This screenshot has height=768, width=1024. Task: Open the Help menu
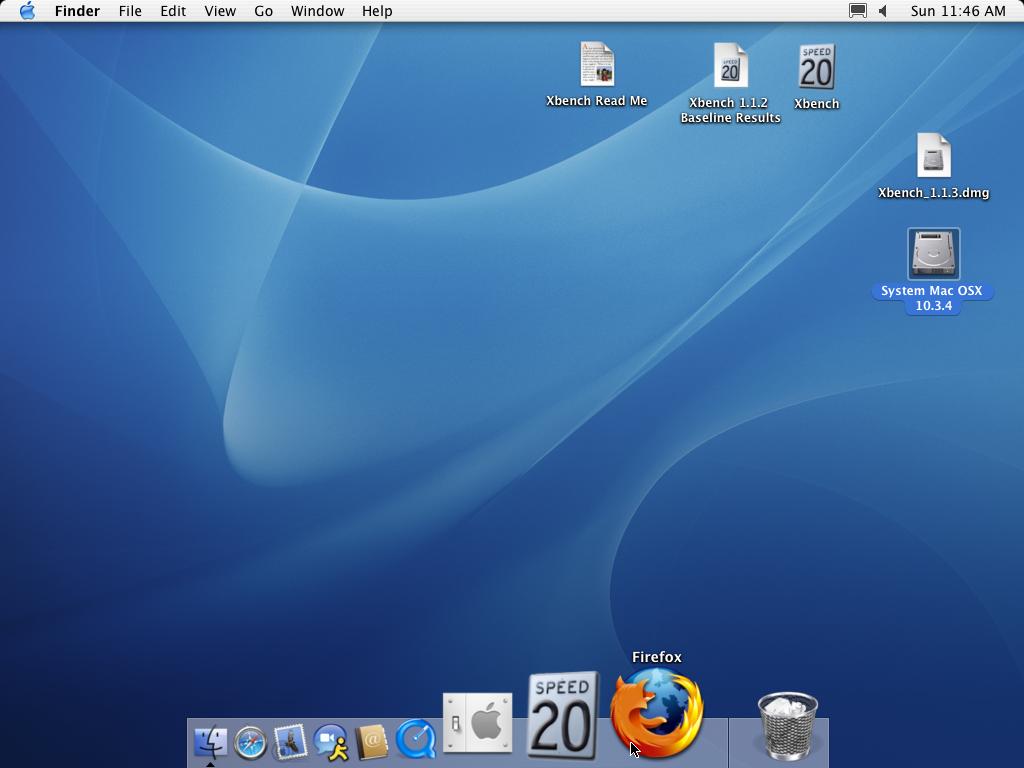[x=377, y=11]
